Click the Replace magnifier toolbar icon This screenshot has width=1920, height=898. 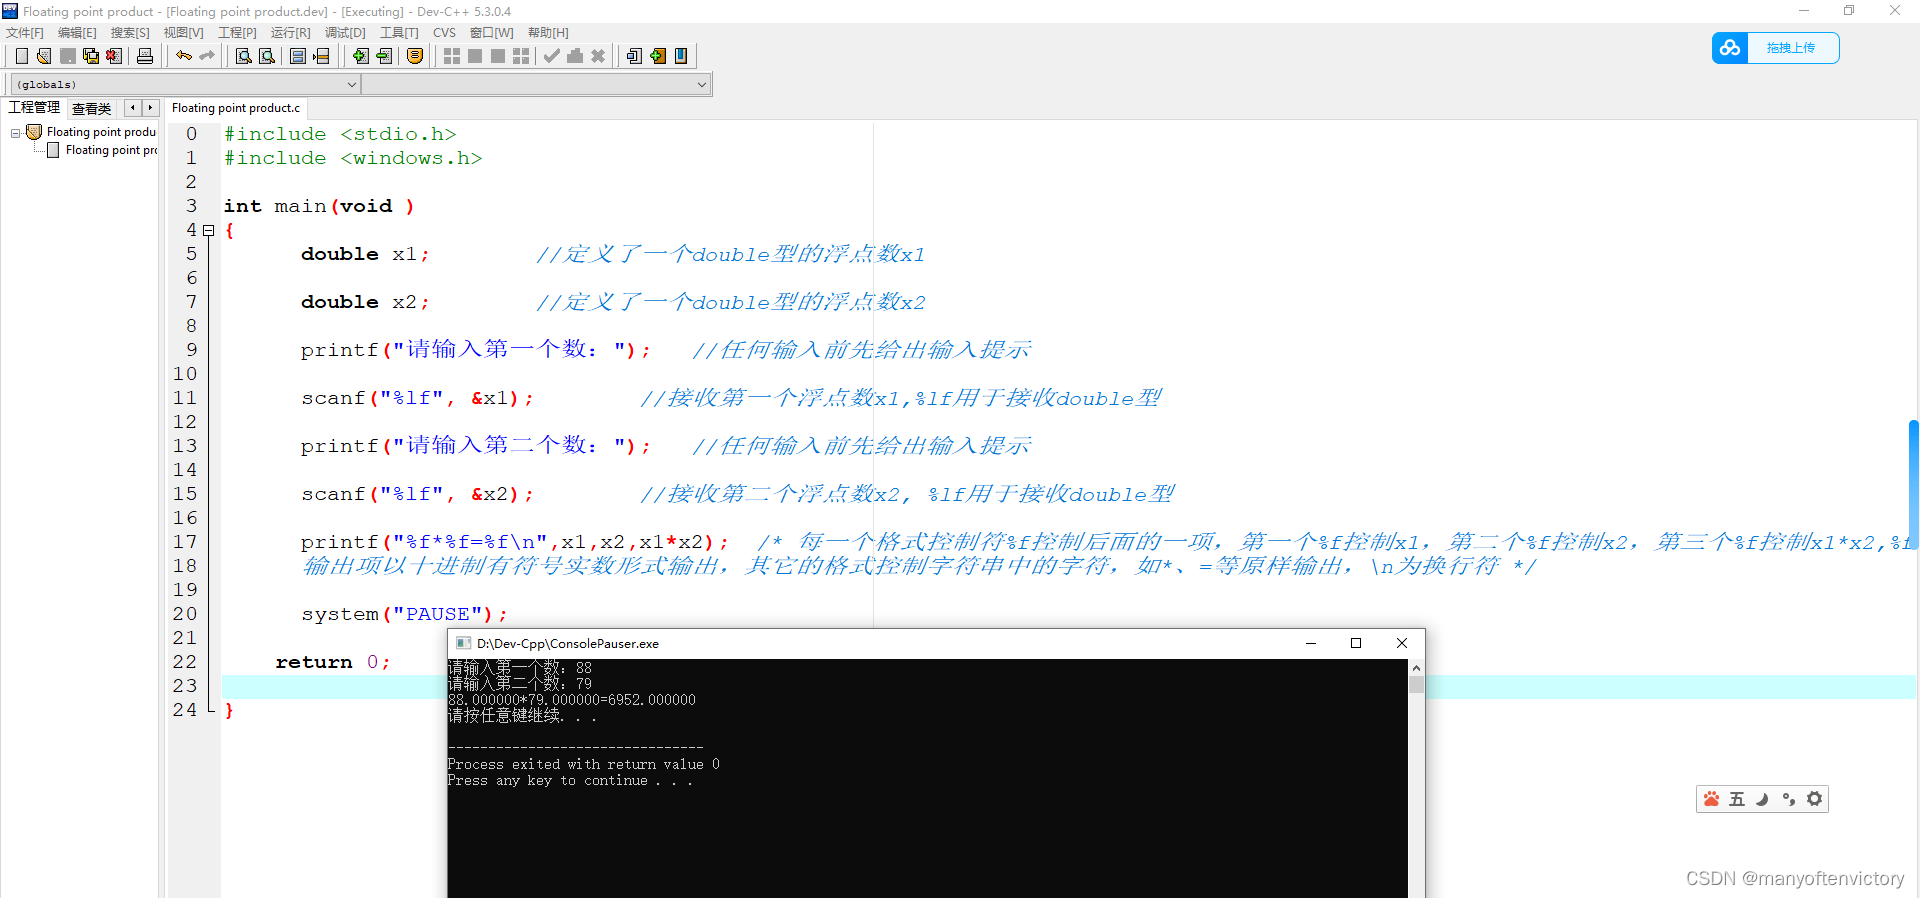(267, 56)
